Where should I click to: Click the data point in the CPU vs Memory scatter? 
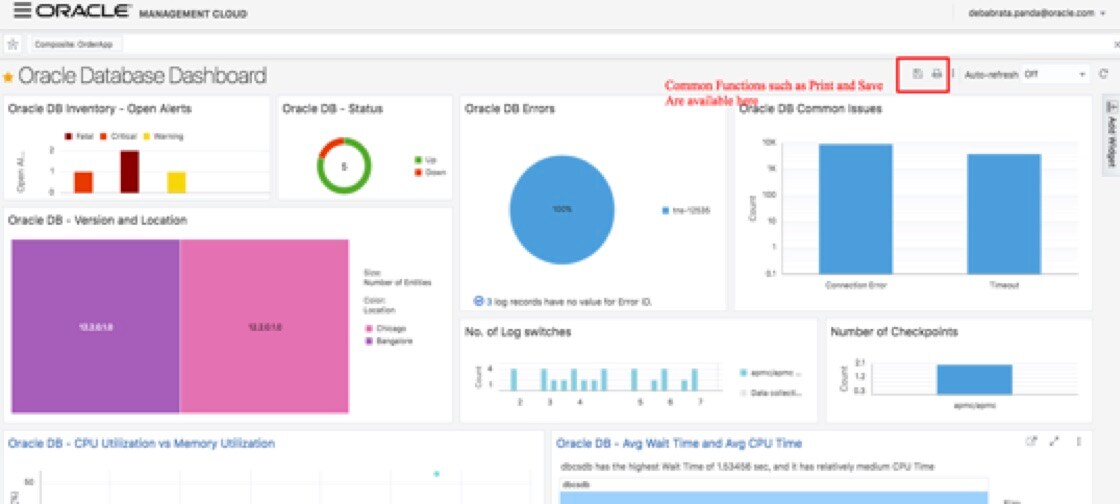[436, 474]
